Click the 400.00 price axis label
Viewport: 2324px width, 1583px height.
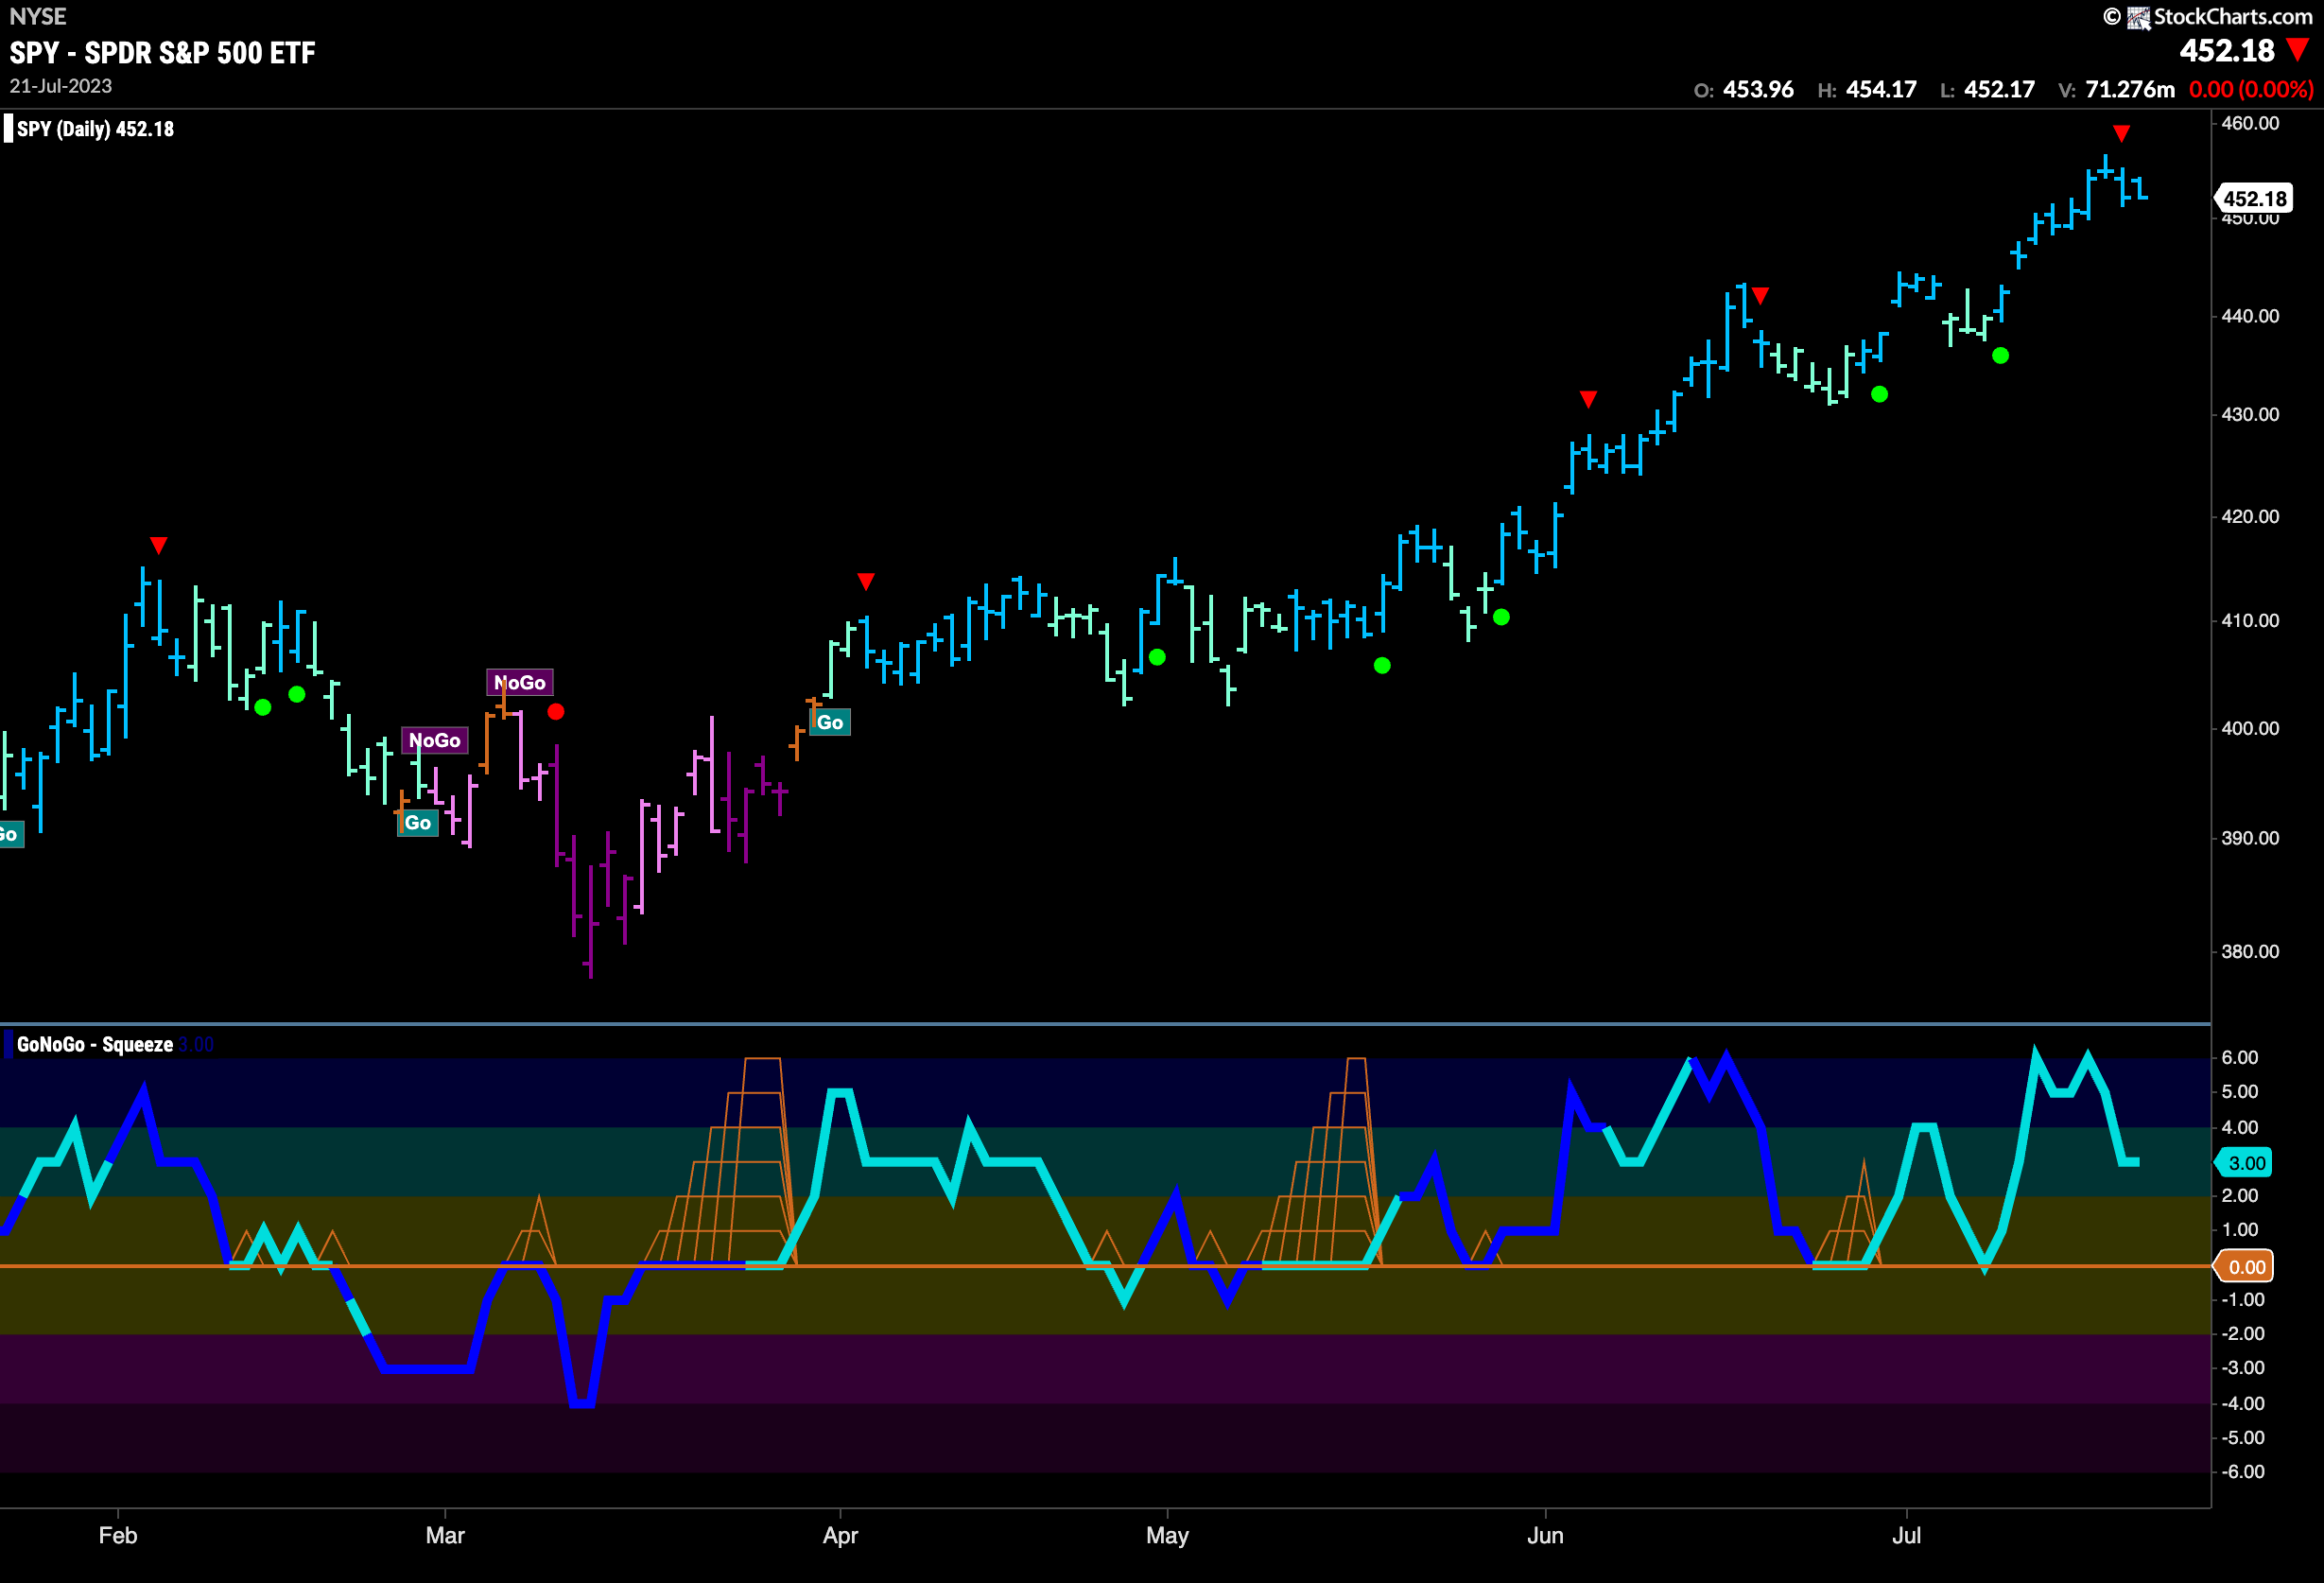(2250, 728)
